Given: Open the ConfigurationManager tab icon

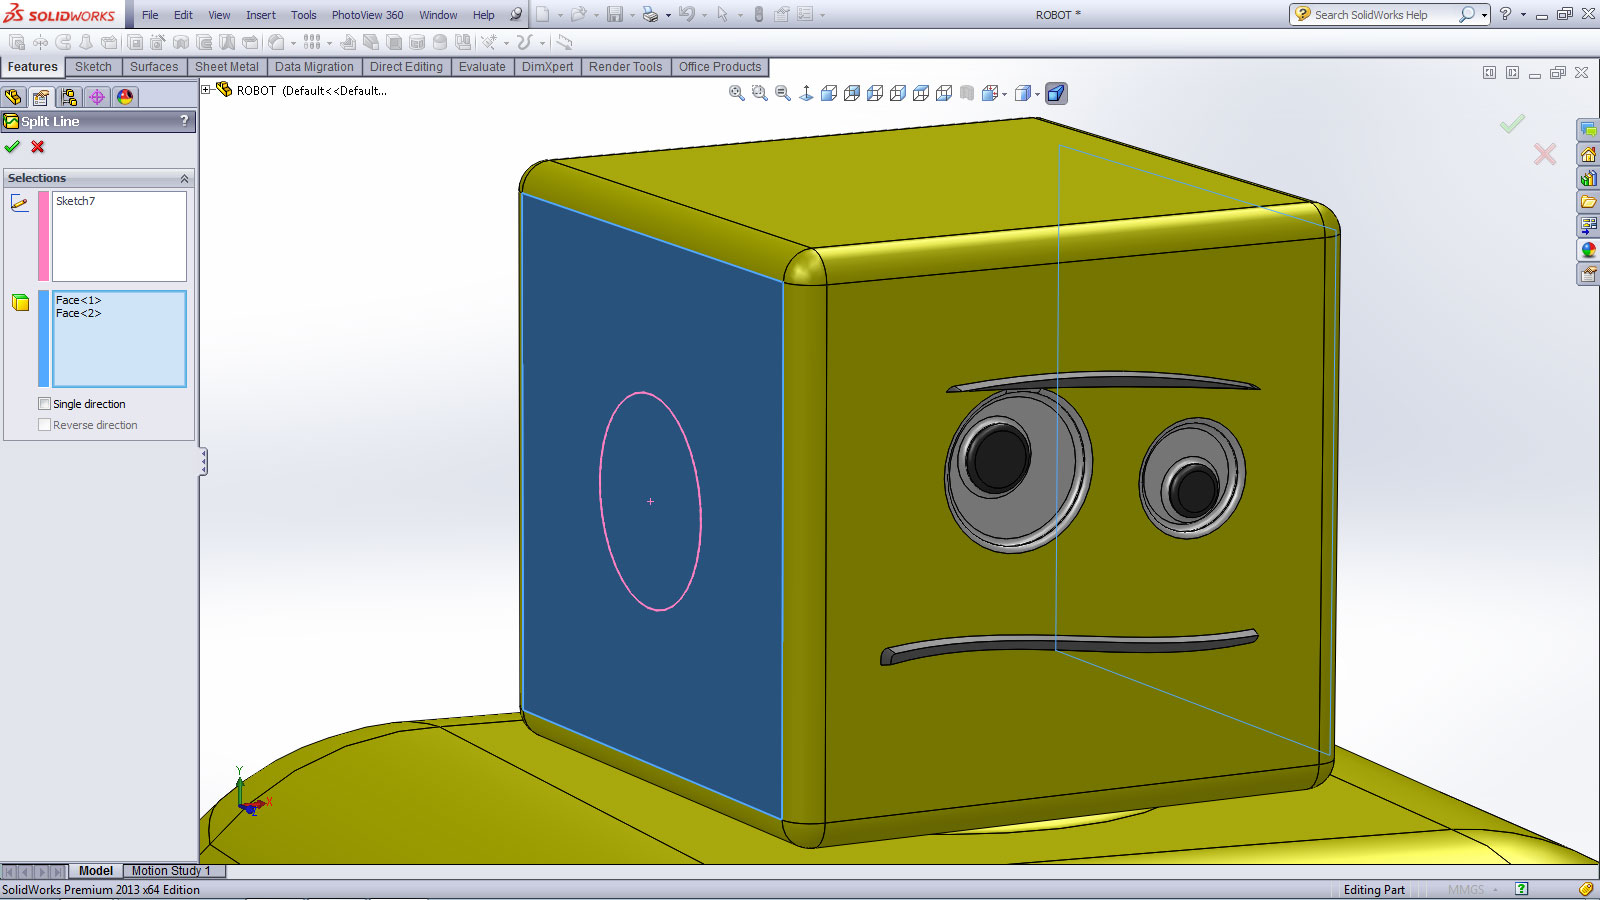Looking at the screenshot, I should click(x=69, y=97).
